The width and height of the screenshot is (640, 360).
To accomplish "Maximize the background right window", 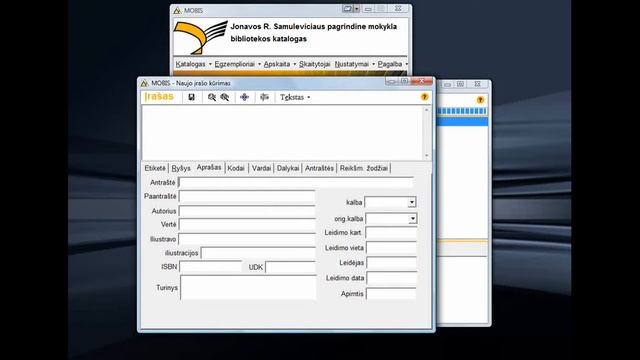I will (460, 84).
